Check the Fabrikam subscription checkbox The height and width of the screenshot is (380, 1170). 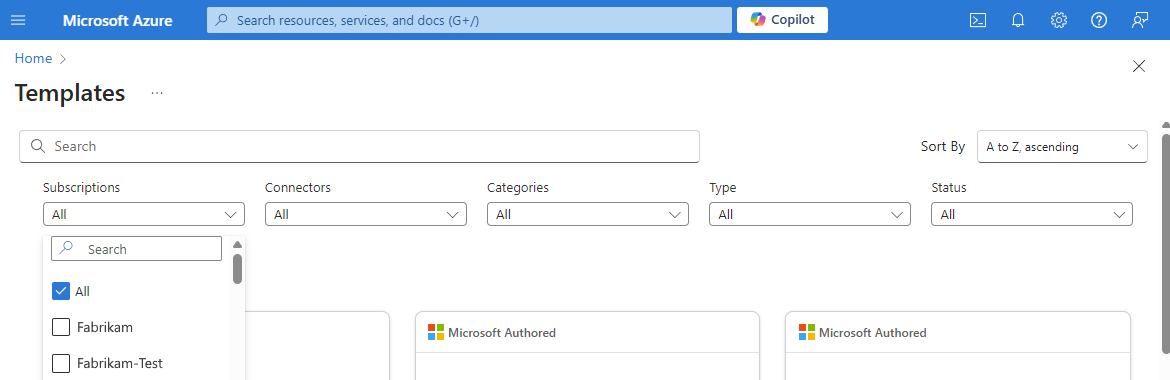[x=61, y=327]
